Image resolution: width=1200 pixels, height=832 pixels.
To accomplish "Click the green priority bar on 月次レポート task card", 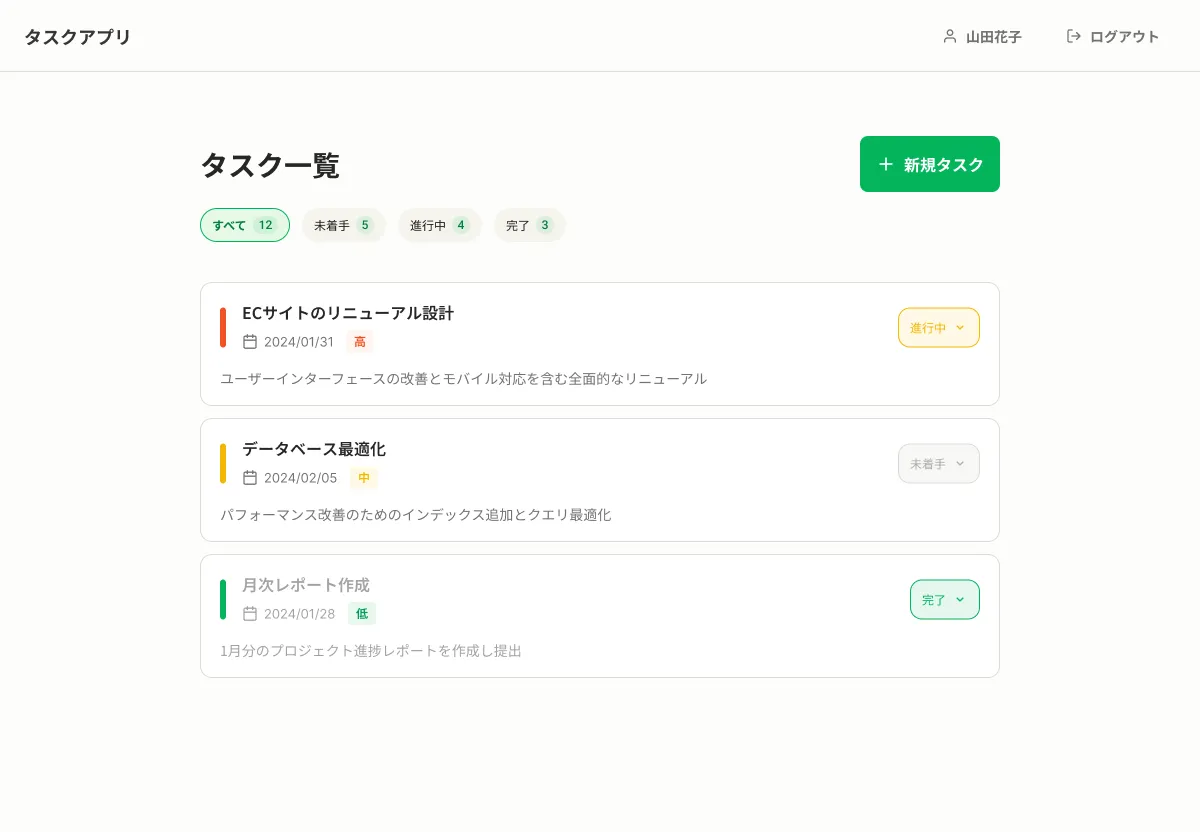I will [x=222, y=599].
